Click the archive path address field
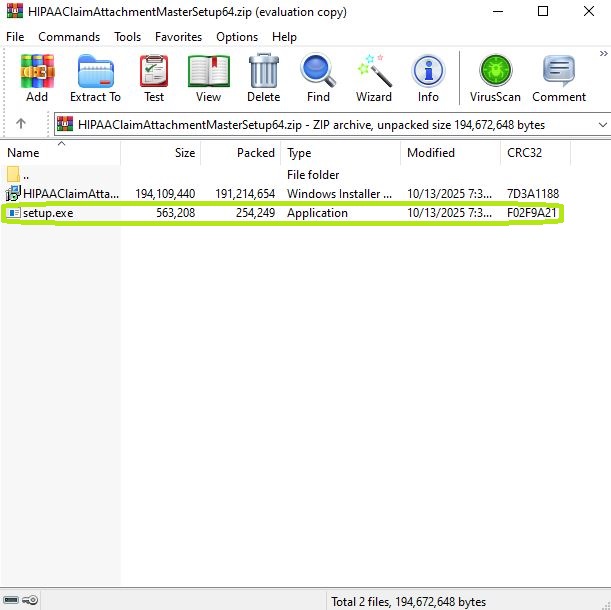 click(332, 125)
